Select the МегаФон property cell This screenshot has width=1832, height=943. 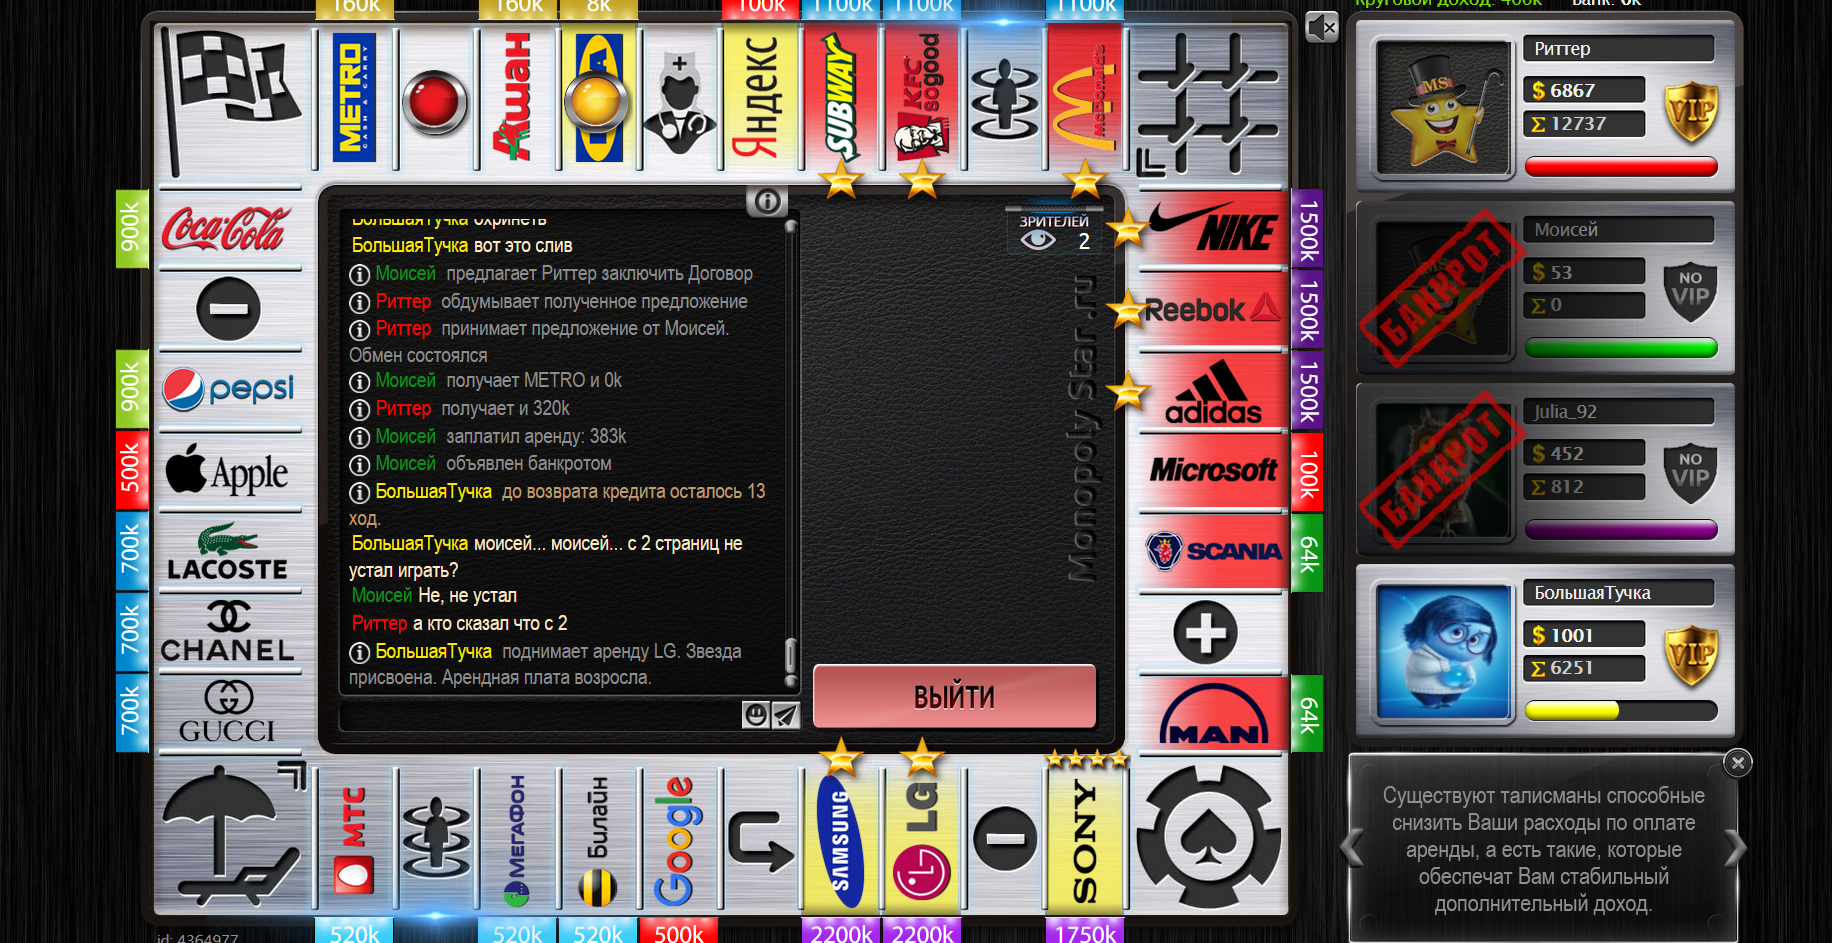pyautogui.click(x=517, y=840)
